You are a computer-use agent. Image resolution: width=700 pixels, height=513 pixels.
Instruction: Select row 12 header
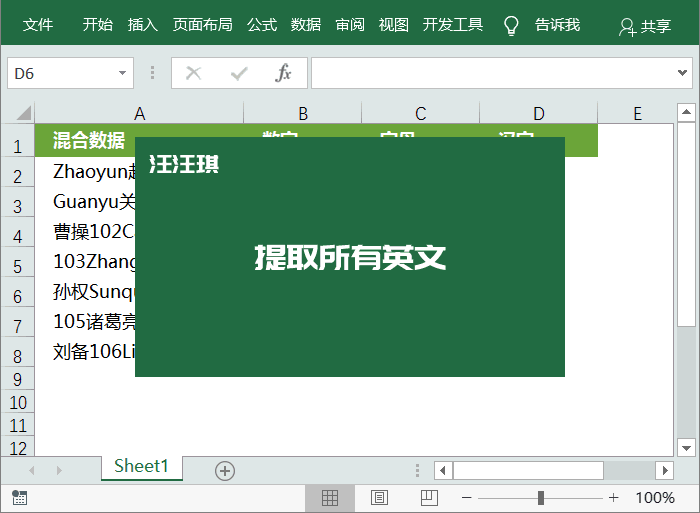click(x=17, y=448)
